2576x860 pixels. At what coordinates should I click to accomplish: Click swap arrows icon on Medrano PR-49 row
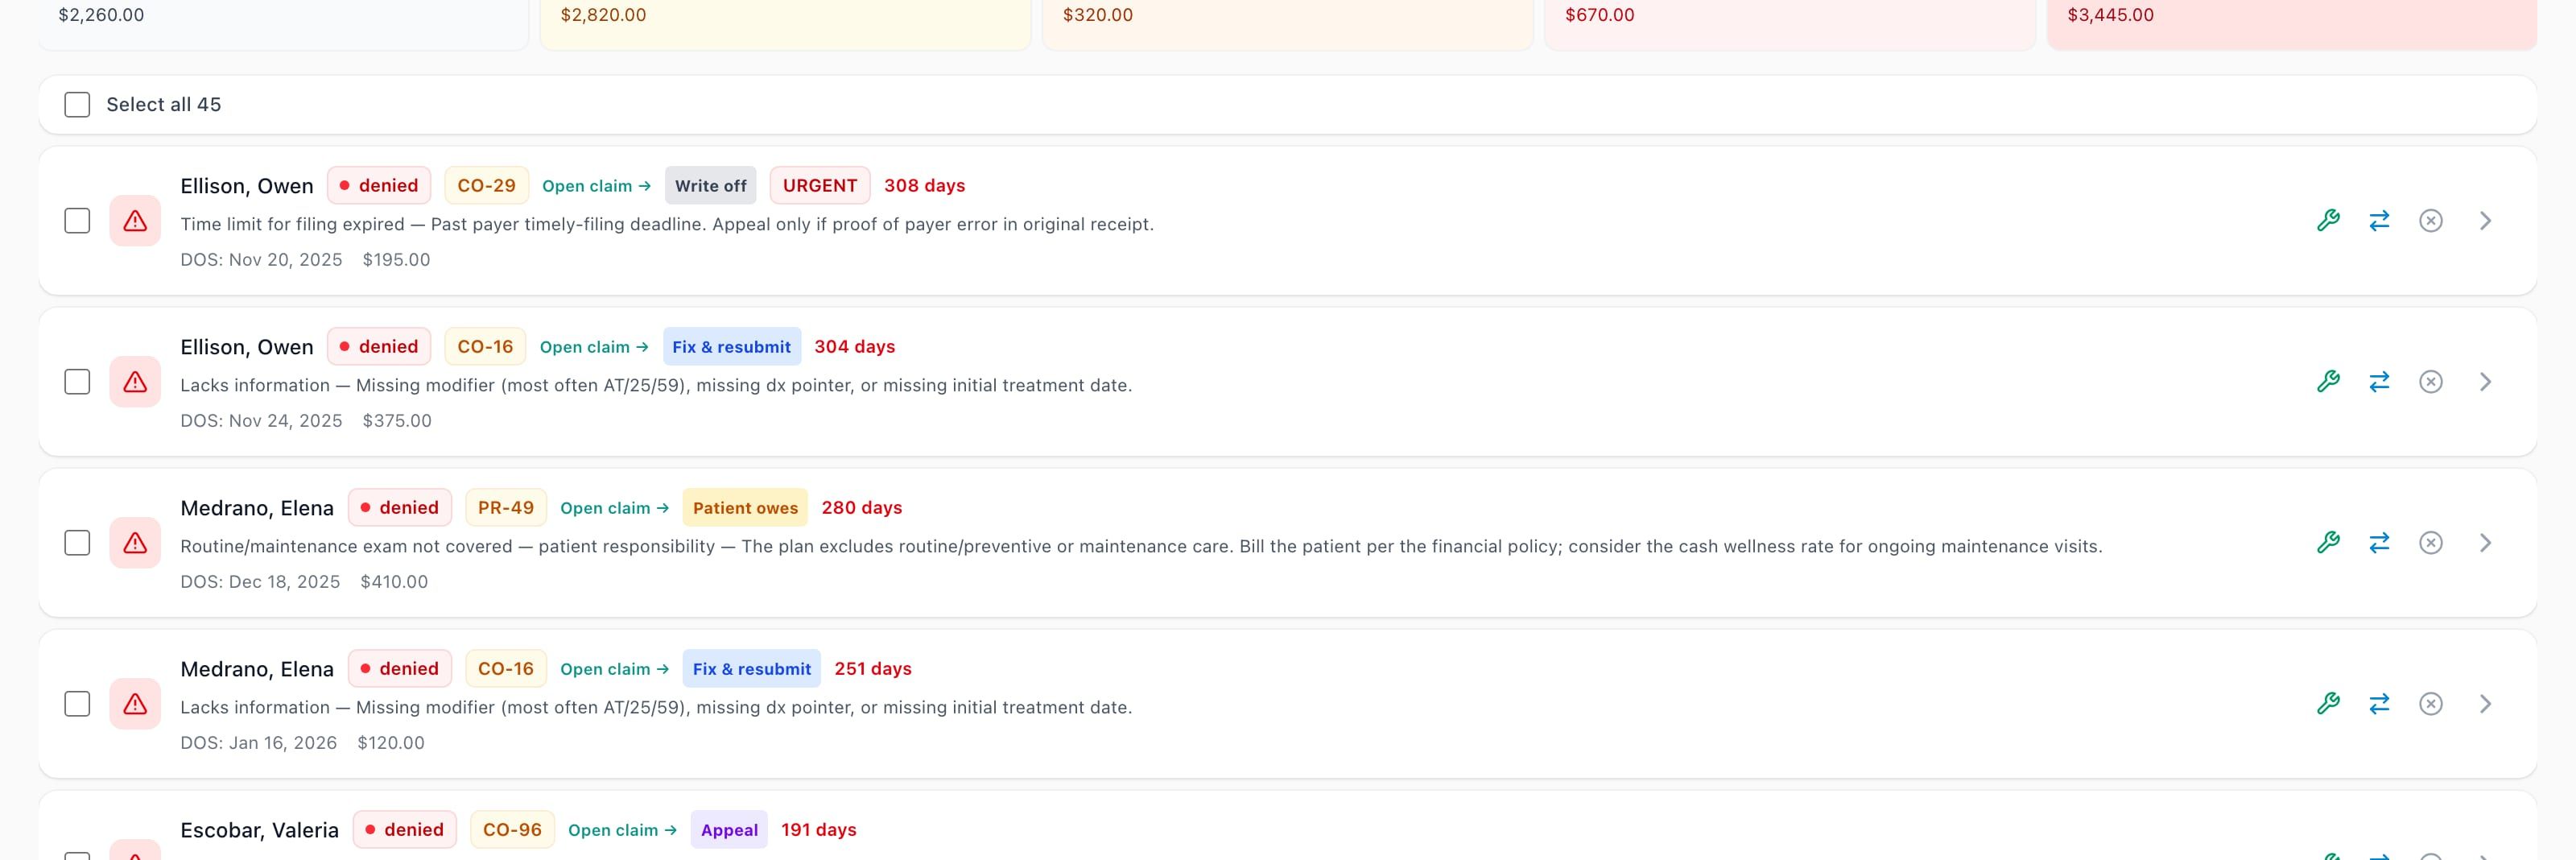[x=2379, y=543]
